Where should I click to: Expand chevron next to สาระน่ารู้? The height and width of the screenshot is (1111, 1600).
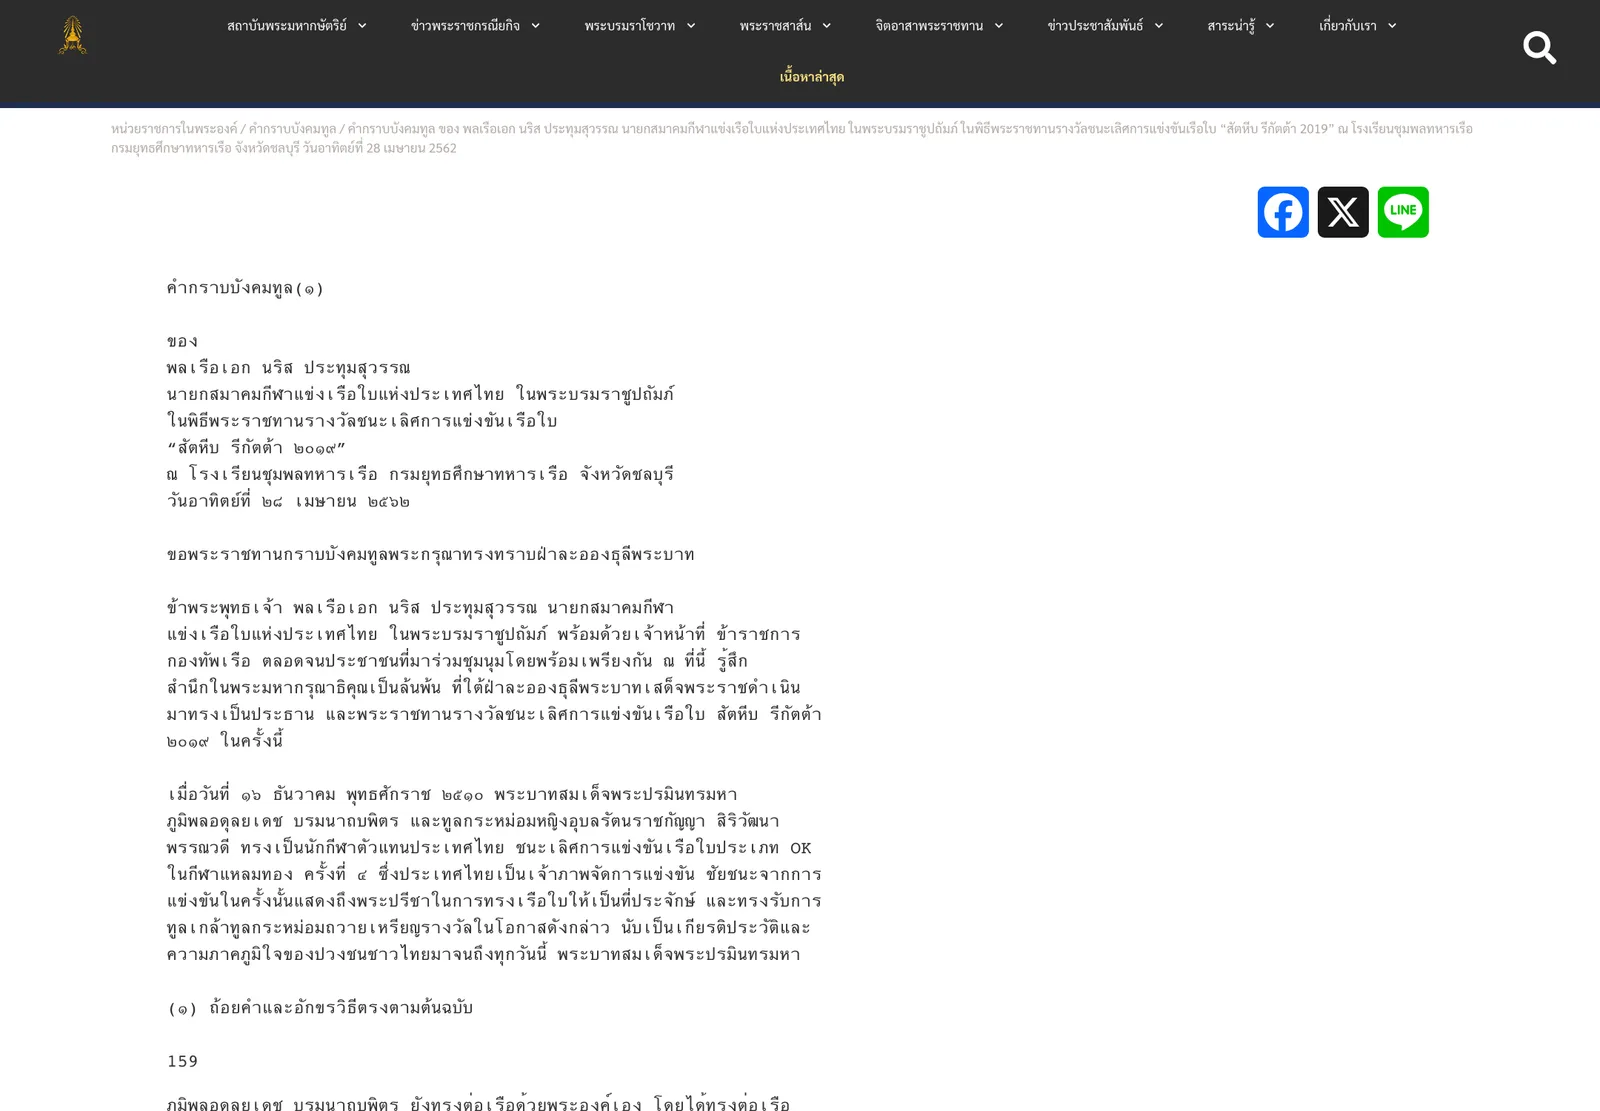click(1270, 26)
